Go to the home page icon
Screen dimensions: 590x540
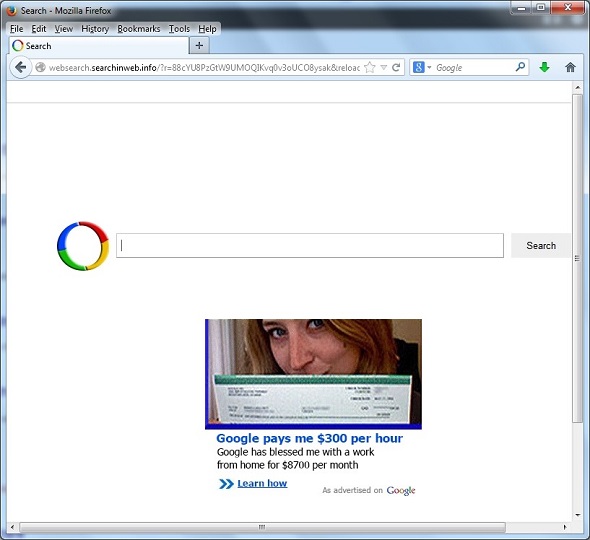[570, 68]
